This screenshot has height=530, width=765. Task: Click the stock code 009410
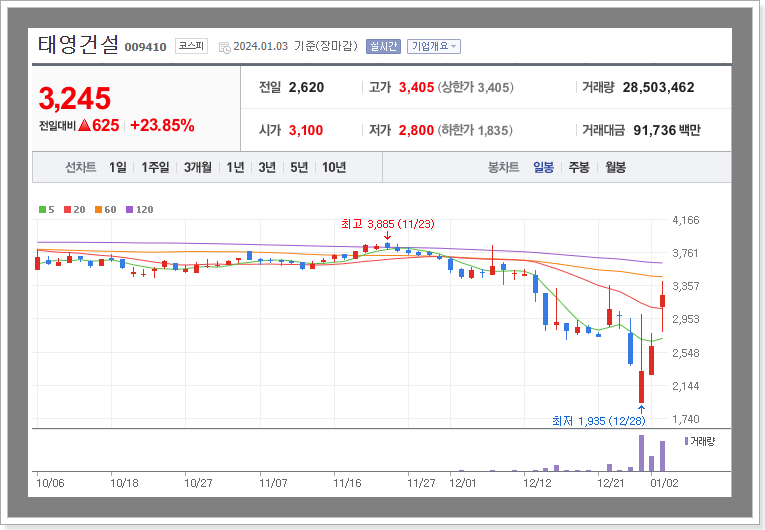(x=145, y=47)
